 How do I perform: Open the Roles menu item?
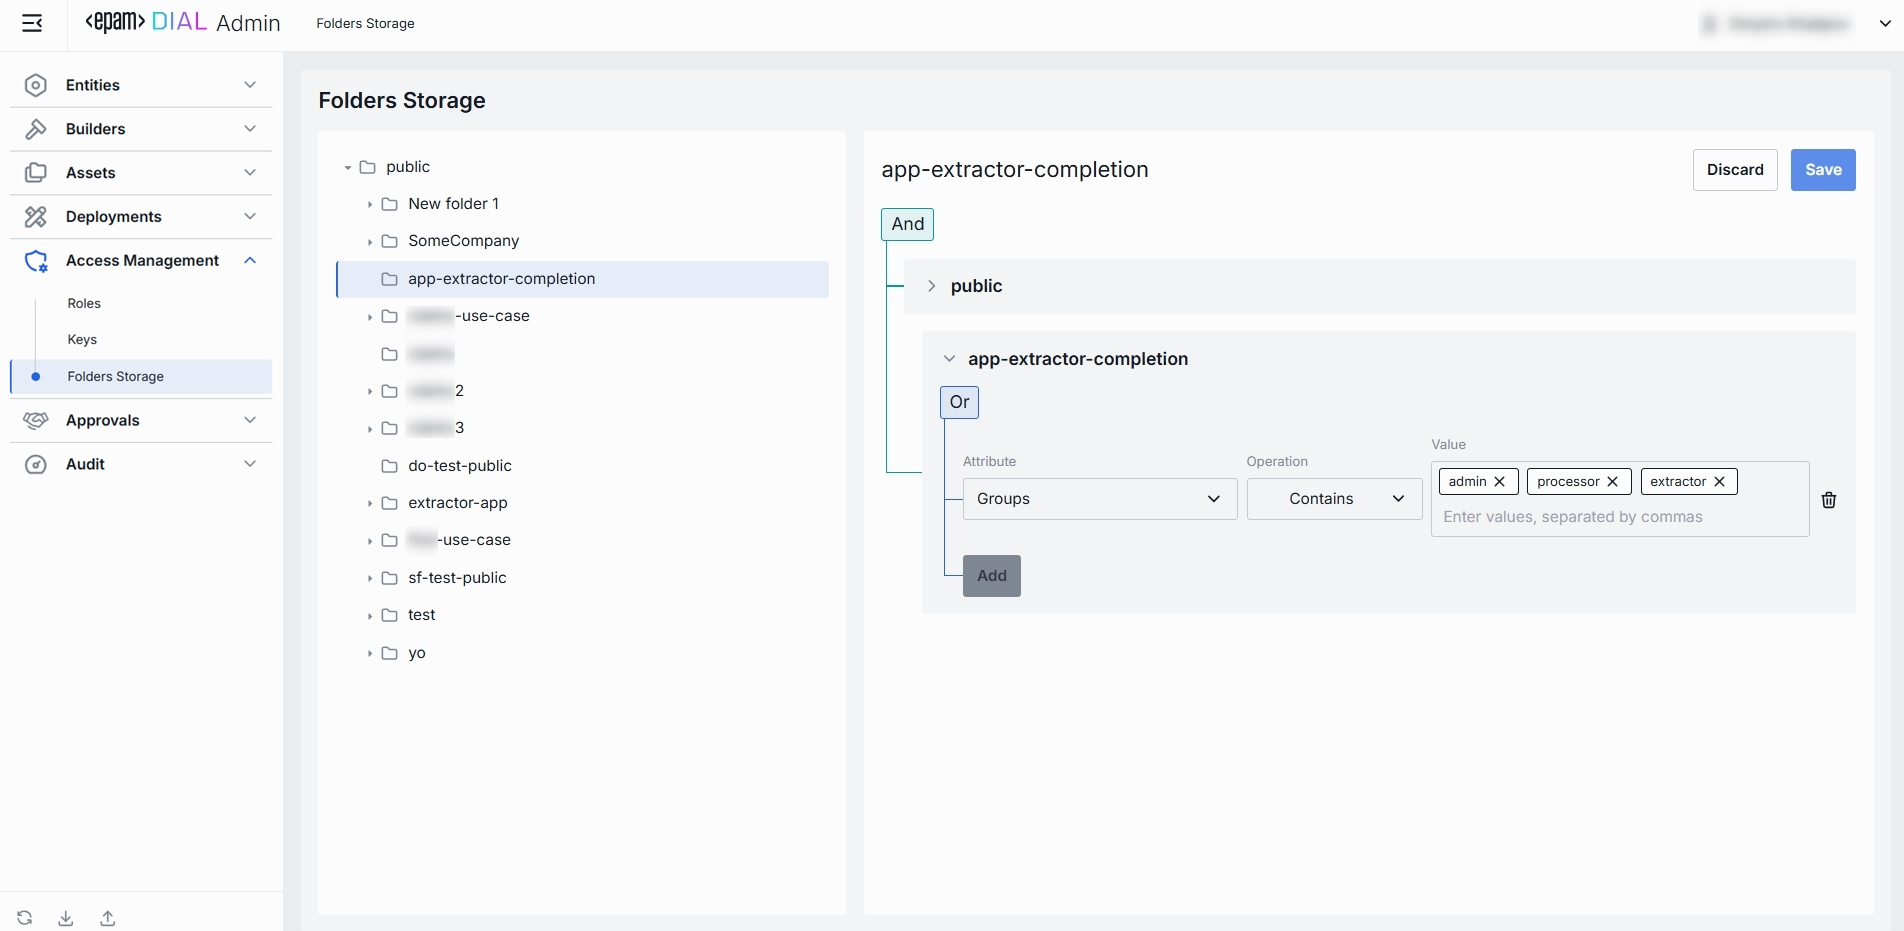coord(84,303)
